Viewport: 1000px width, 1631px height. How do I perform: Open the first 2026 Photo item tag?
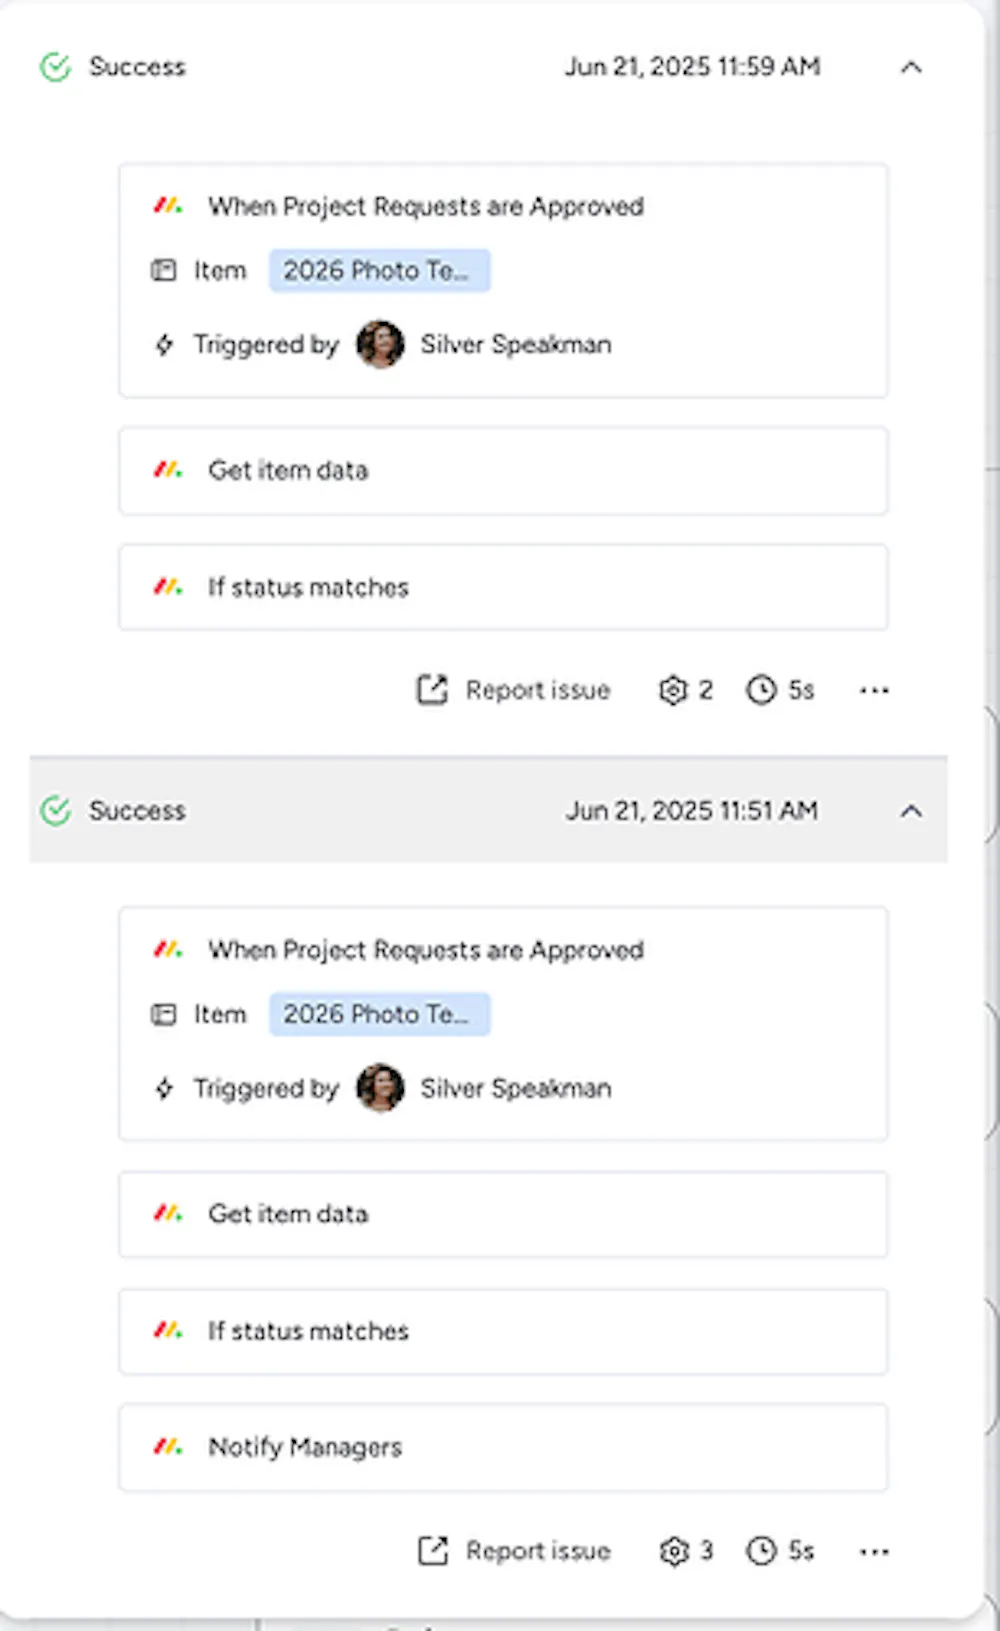pos(379,271)
